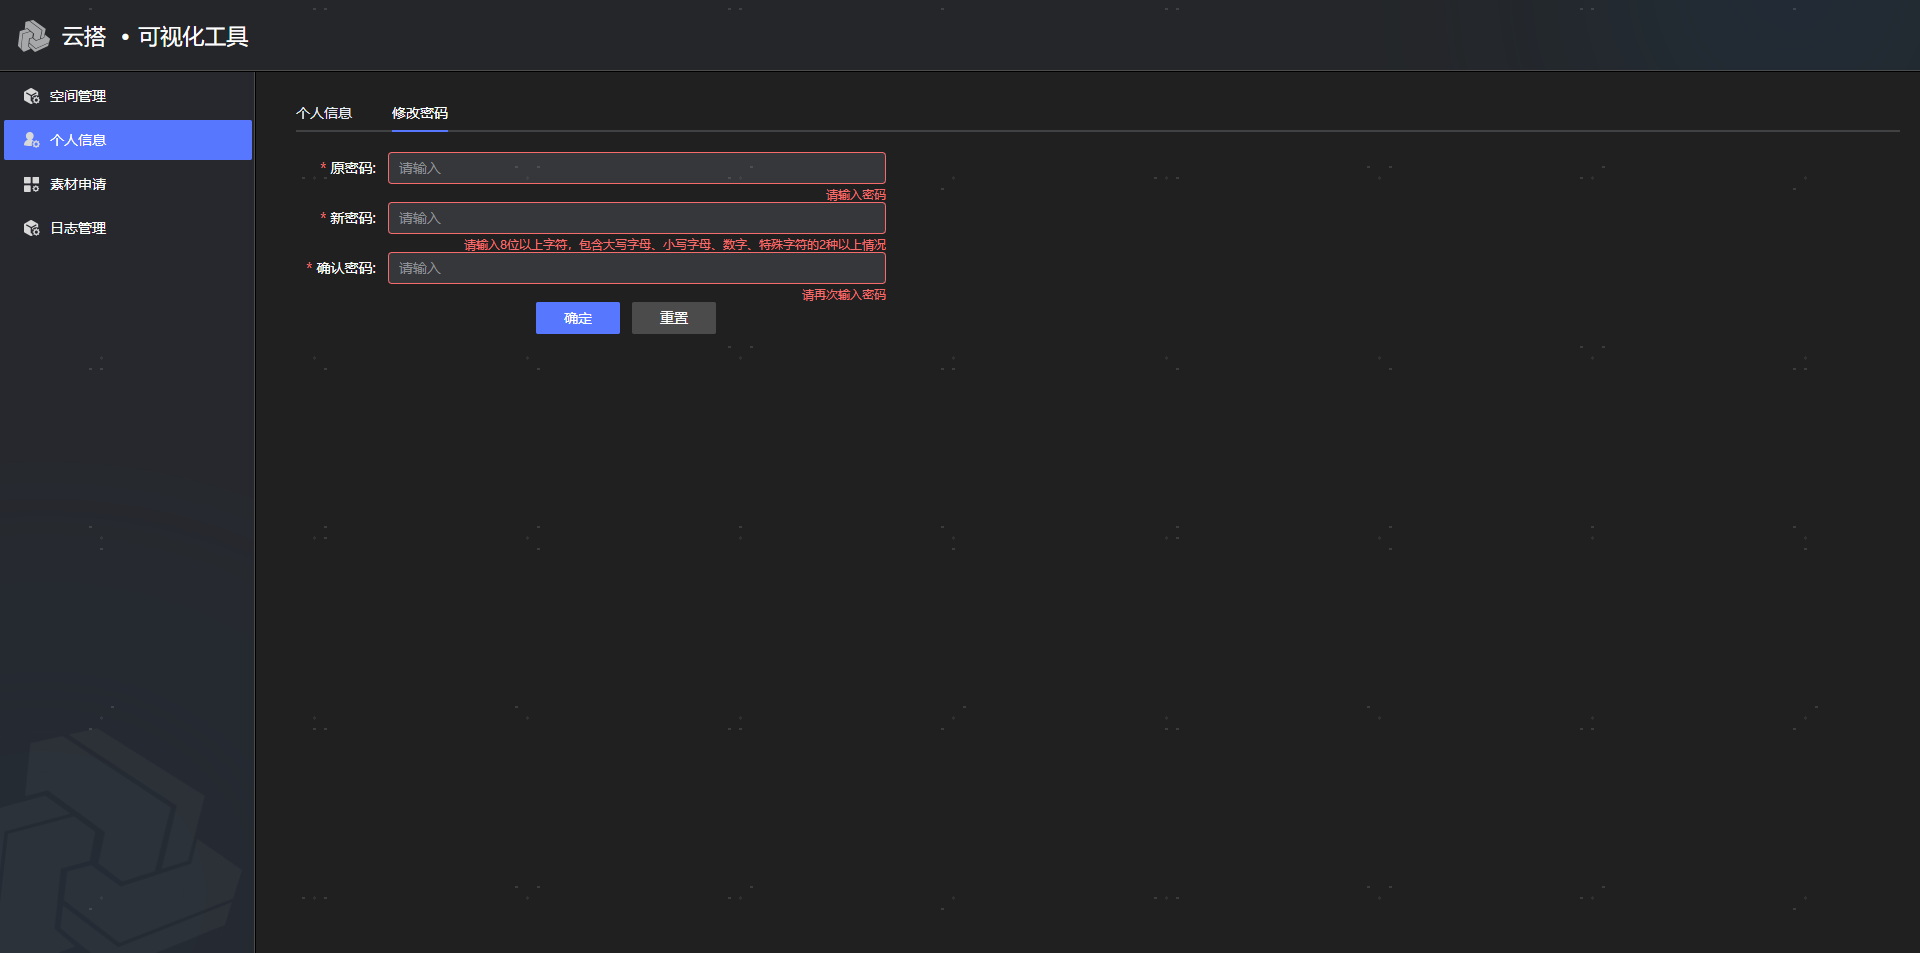Click the 云搭 logo icon

coord(33,37)
